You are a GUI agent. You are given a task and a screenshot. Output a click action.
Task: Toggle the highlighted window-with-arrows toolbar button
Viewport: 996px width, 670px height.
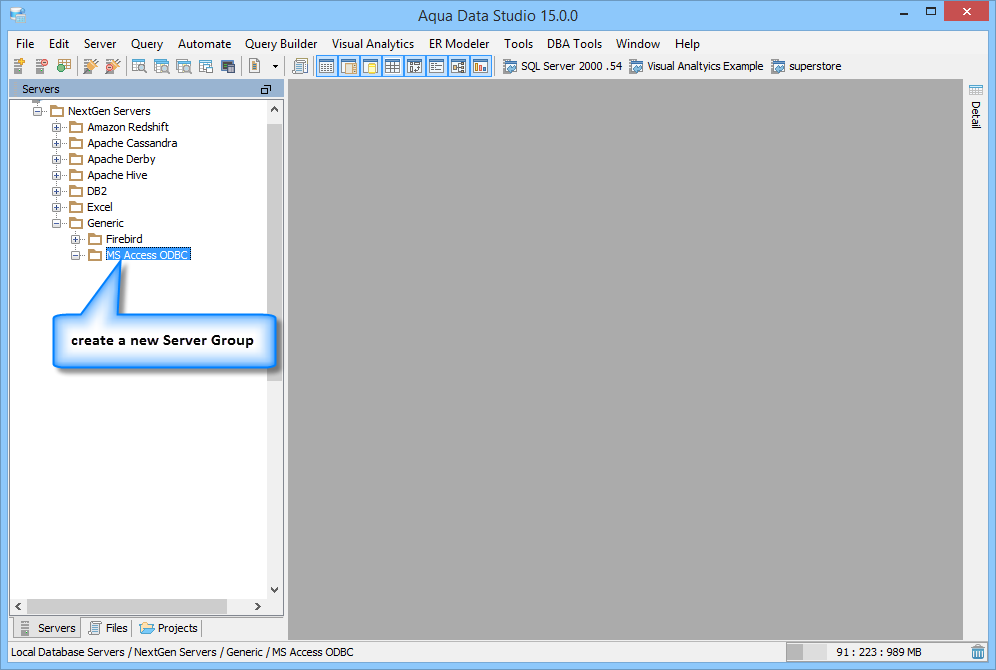click(x=415, y=66)
